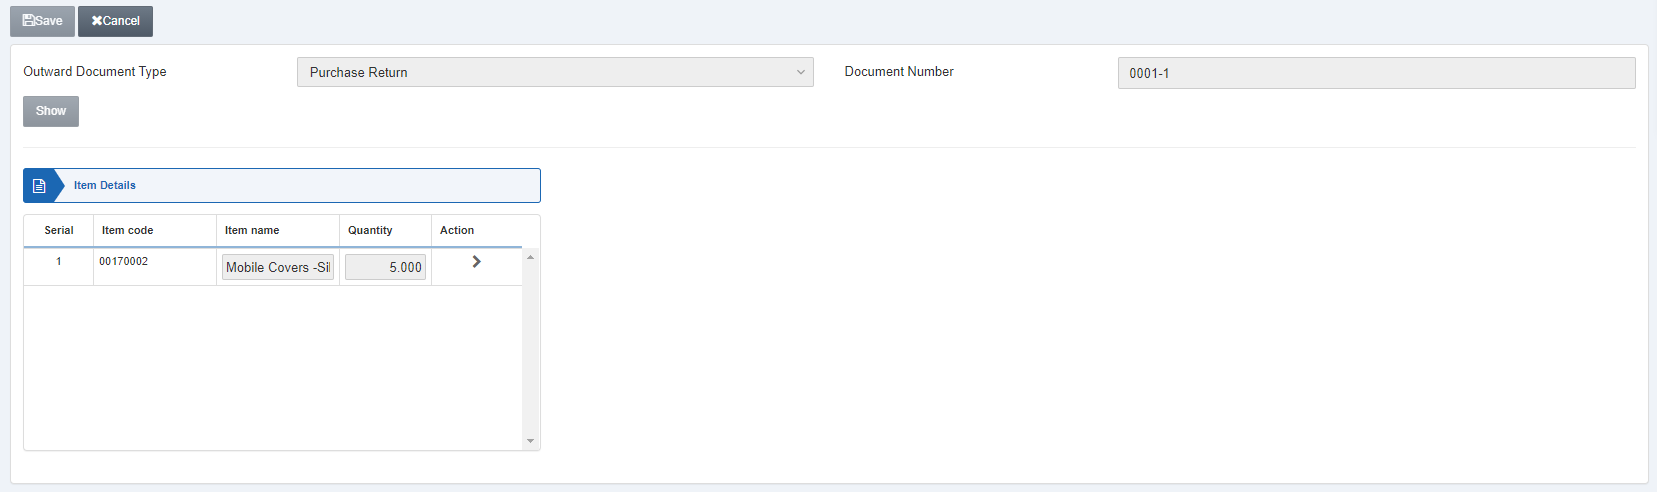Click item code 00170002 cell
This screenshot has width=1657, height=492.
tap(124, 262)
